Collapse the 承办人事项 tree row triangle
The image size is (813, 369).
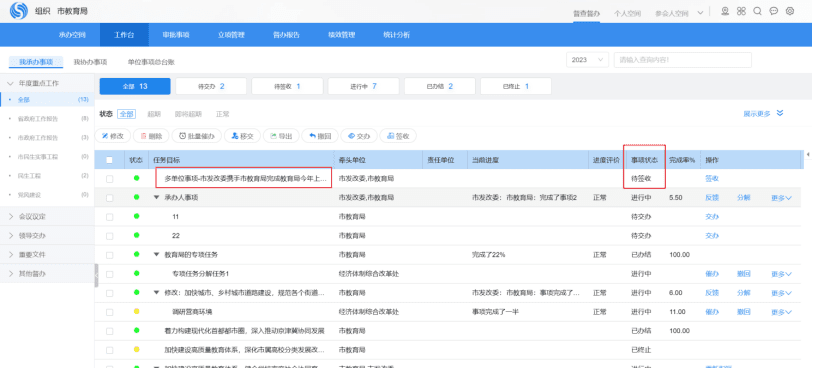pyautogui.click(x=157, y=197)
